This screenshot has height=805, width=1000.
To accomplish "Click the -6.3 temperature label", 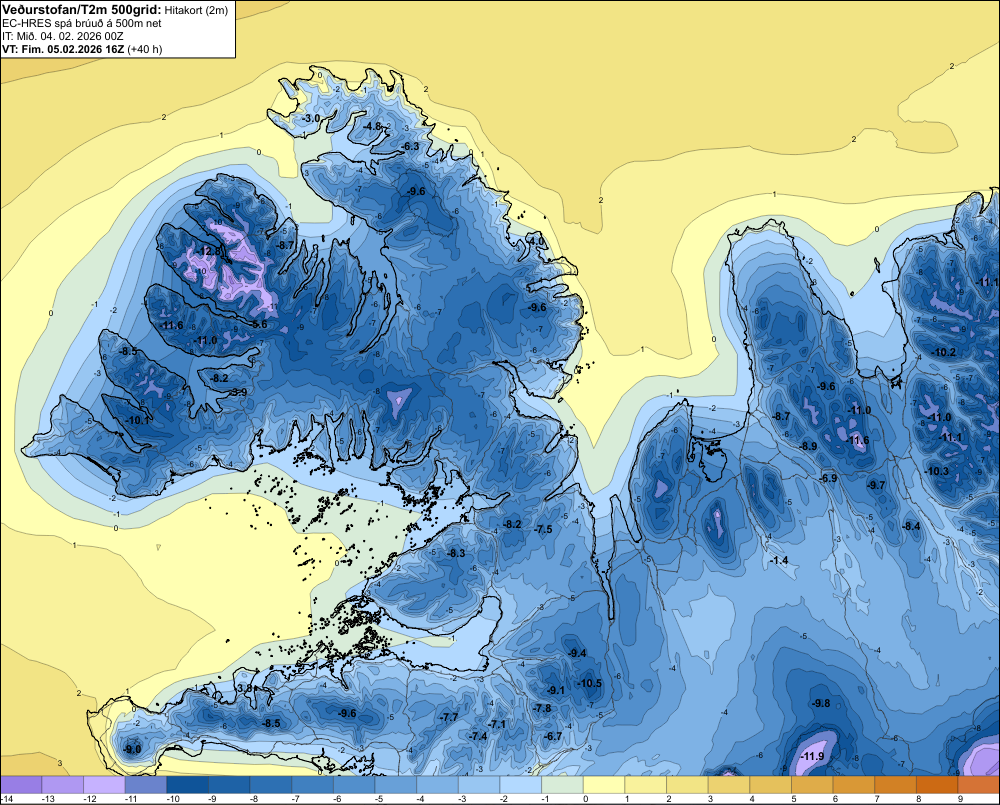I will 410,146.
